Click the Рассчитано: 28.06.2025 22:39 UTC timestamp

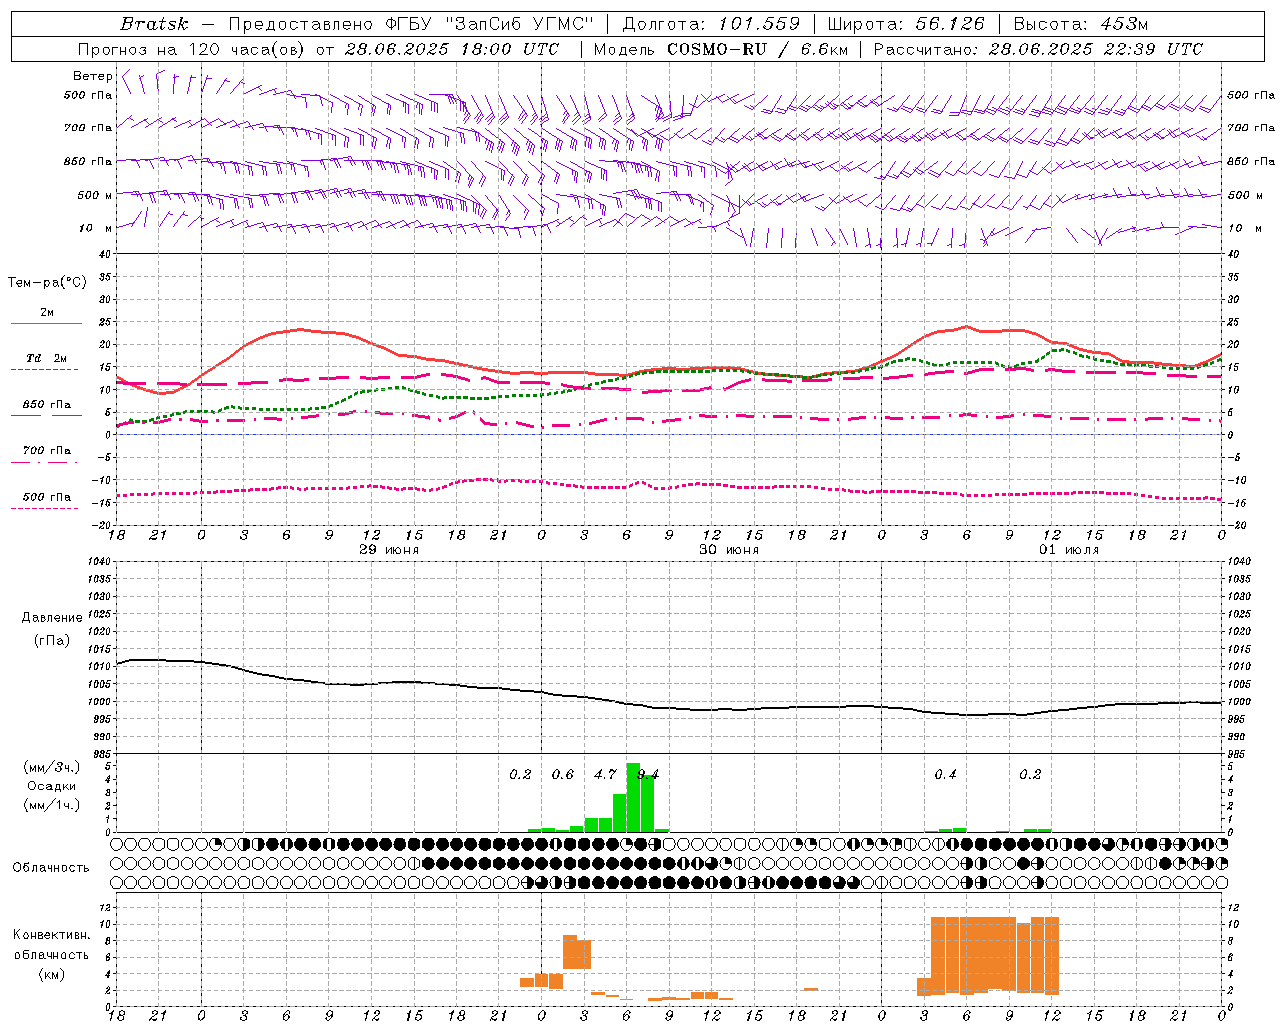click(1038, 49)
